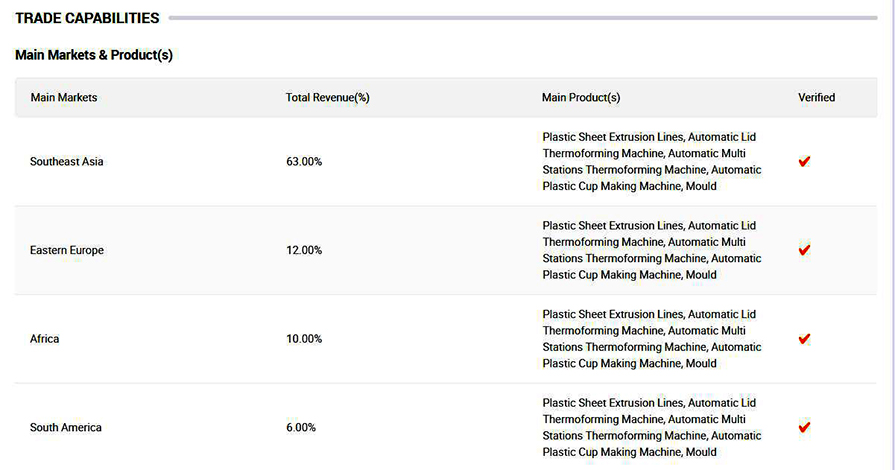Image resolution: width=895 pixels, height=470 pixels.
Task: Select the Total Revenue(%) column header
Action: pos(328,98)
